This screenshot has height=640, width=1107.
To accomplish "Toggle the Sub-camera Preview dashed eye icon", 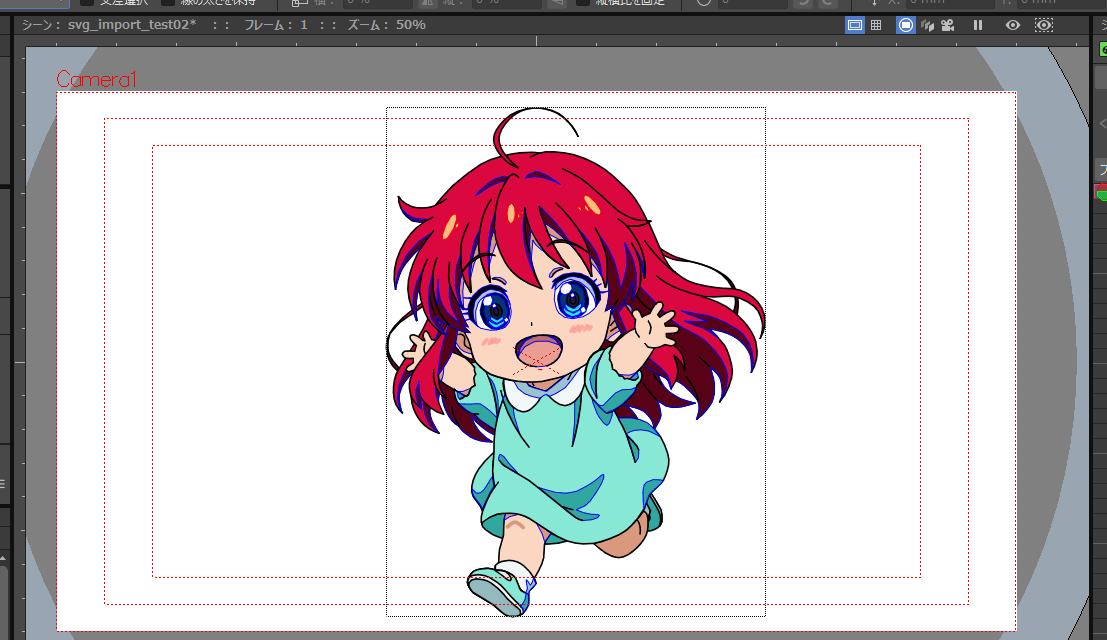I will coord(1043,25).
